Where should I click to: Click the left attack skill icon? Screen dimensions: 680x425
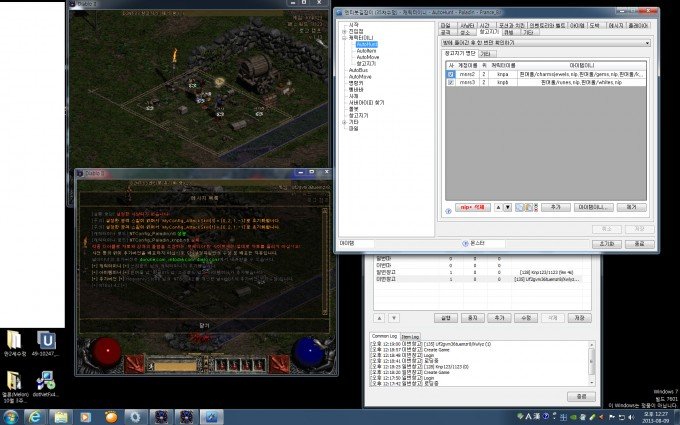coord(134,364)
